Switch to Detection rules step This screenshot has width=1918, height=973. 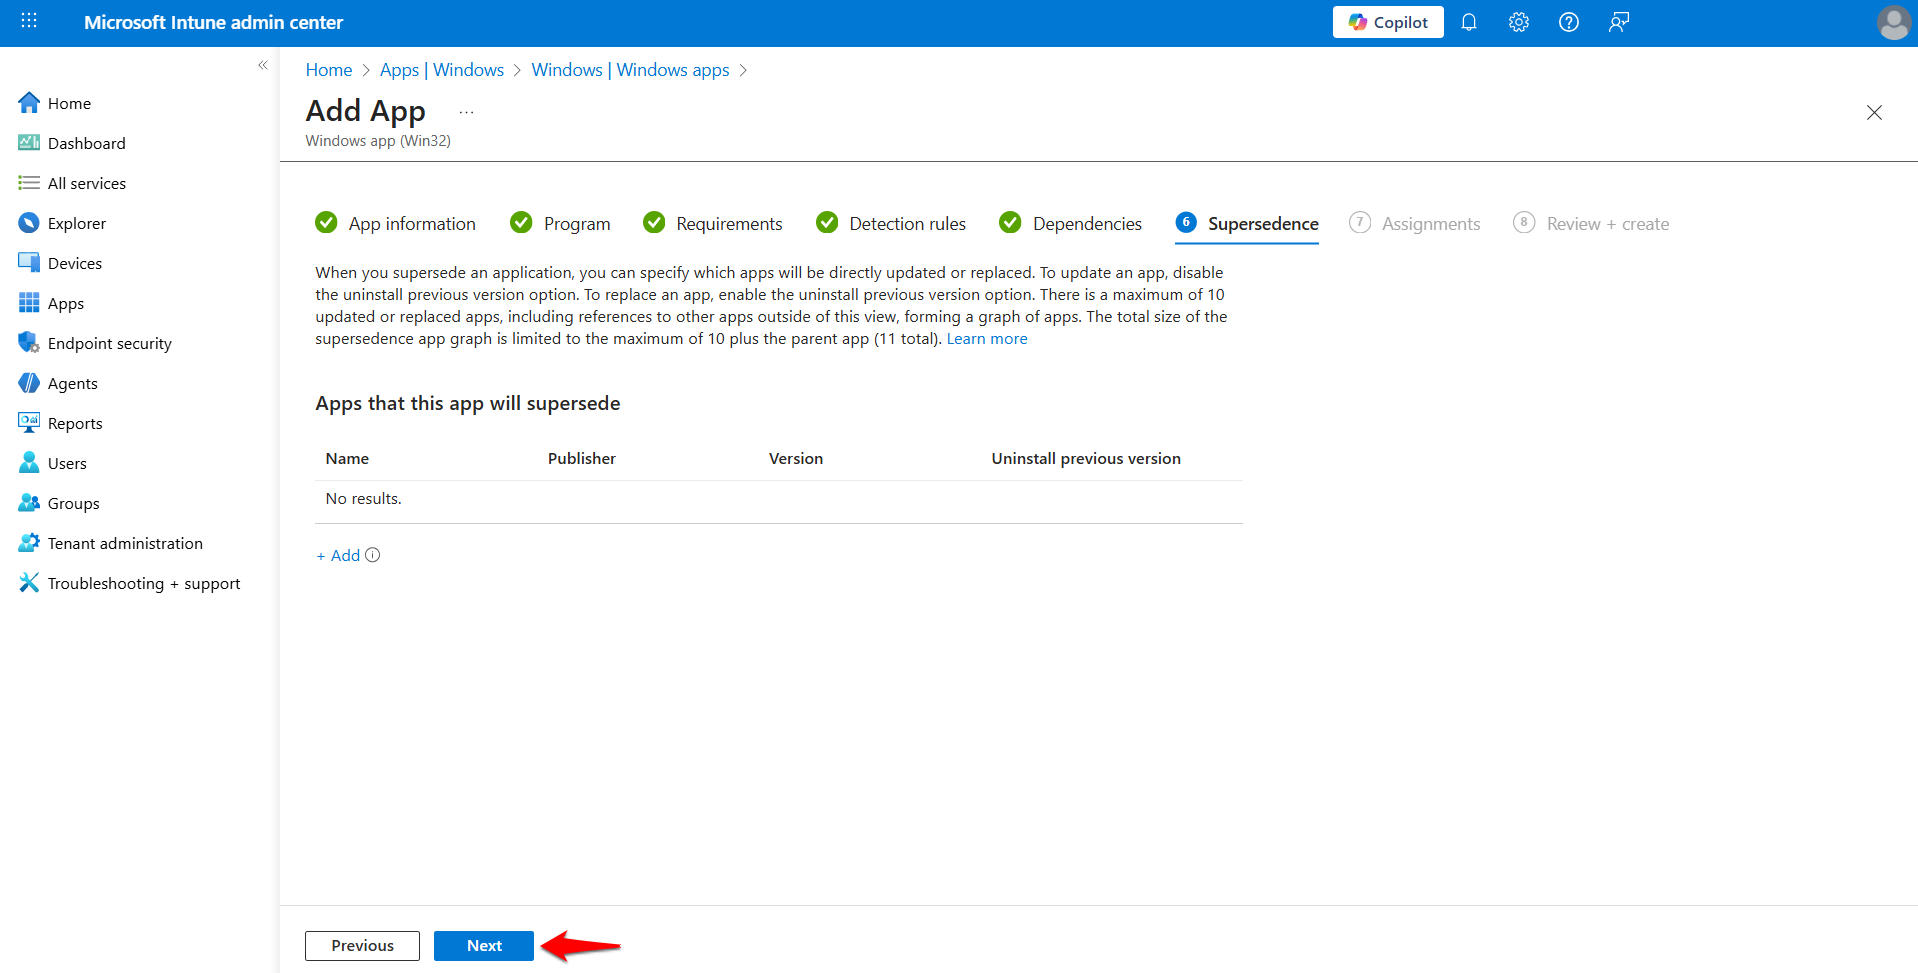tap(891, 224)
